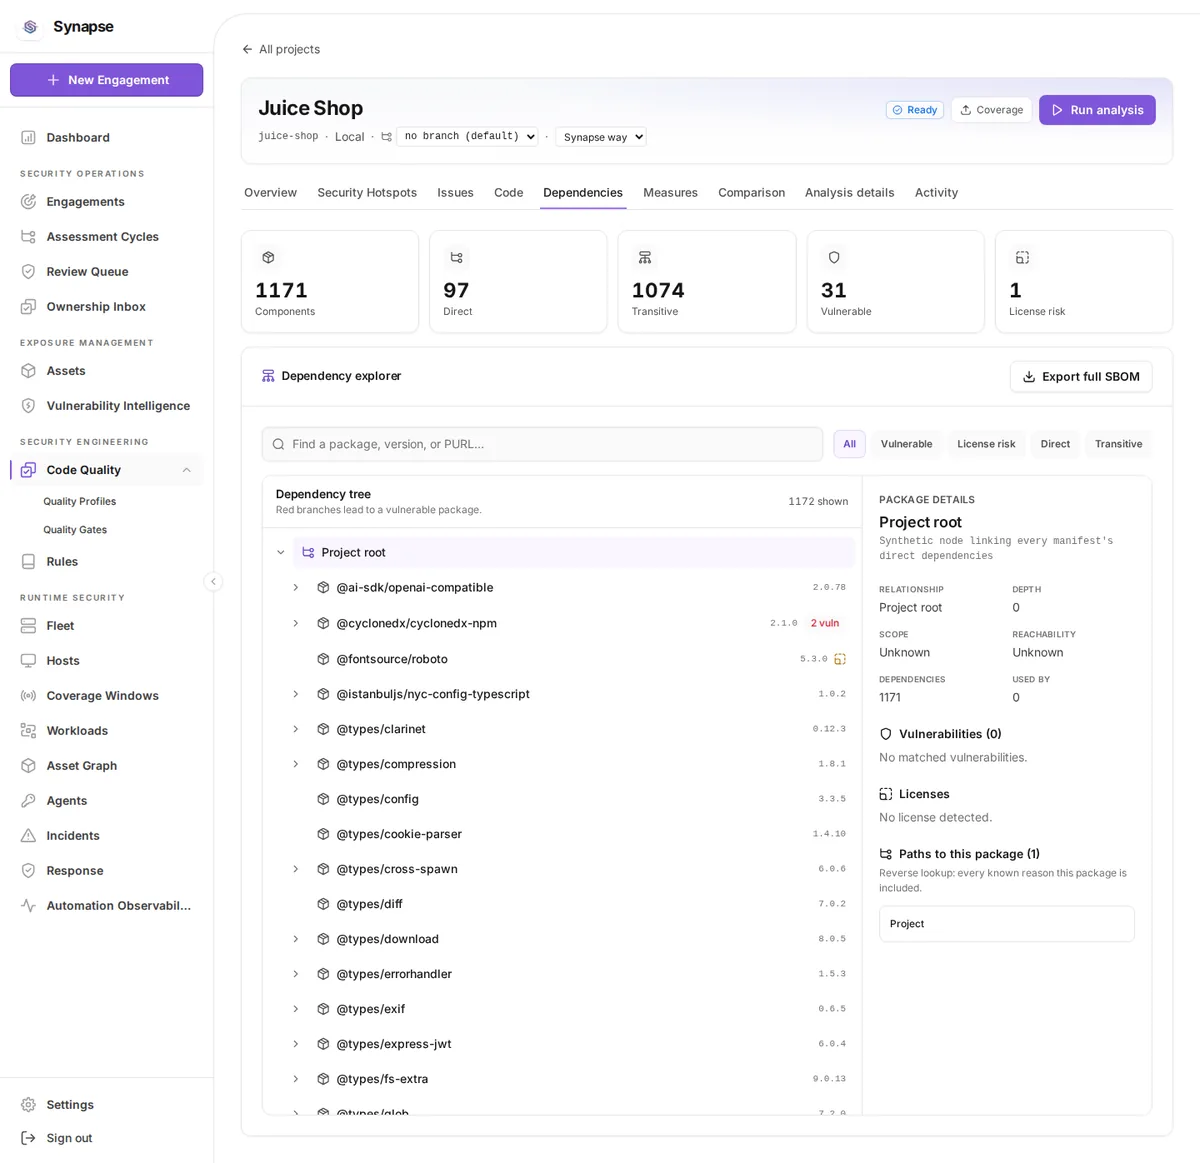Click the Coverage button
This screenshot has height=1163, width=1200.
991,110
